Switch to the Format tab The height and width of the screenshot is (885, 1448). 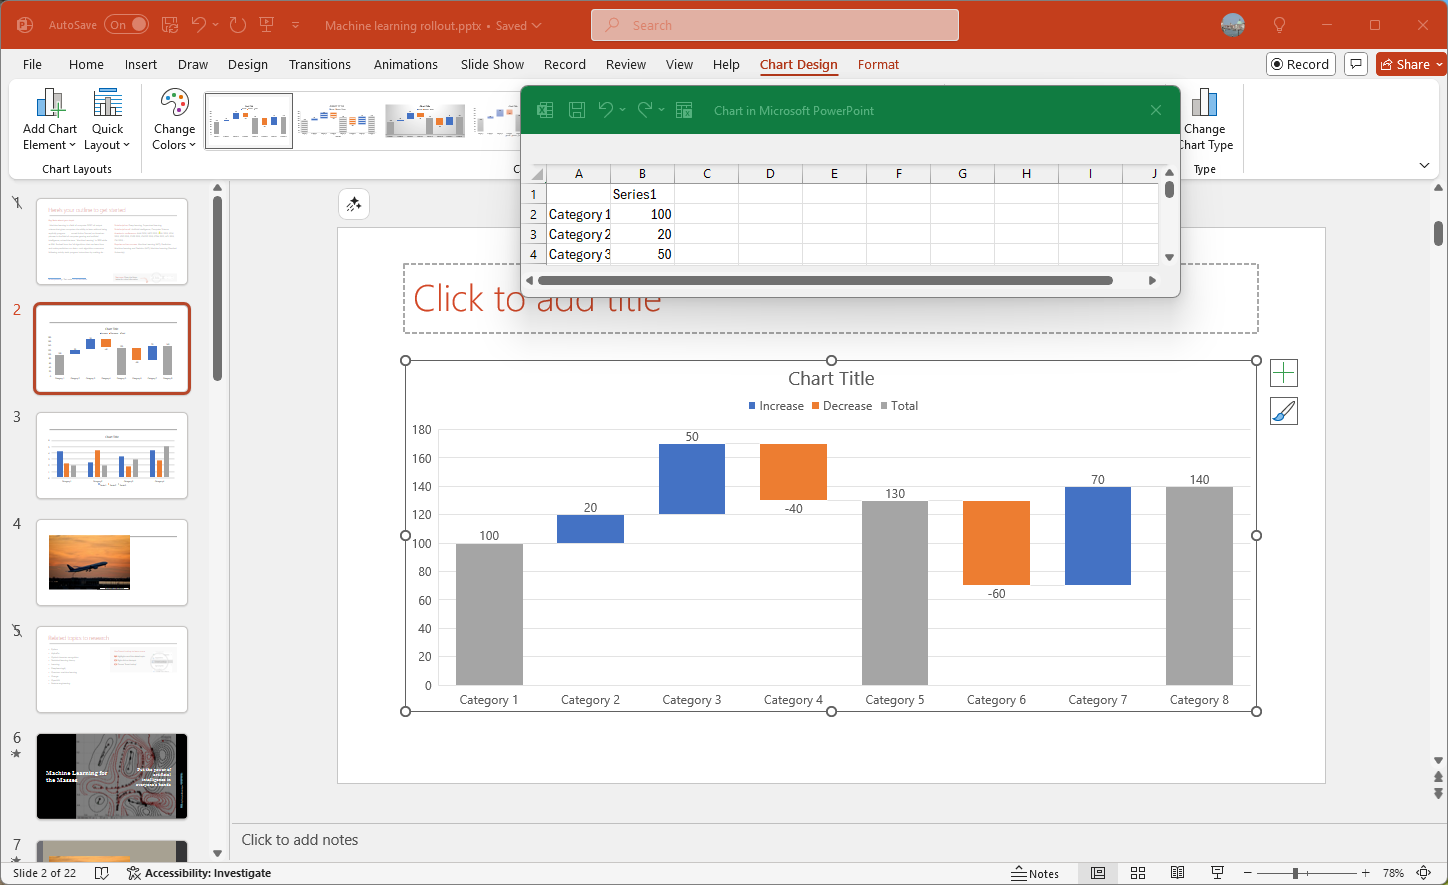point(878,64)
